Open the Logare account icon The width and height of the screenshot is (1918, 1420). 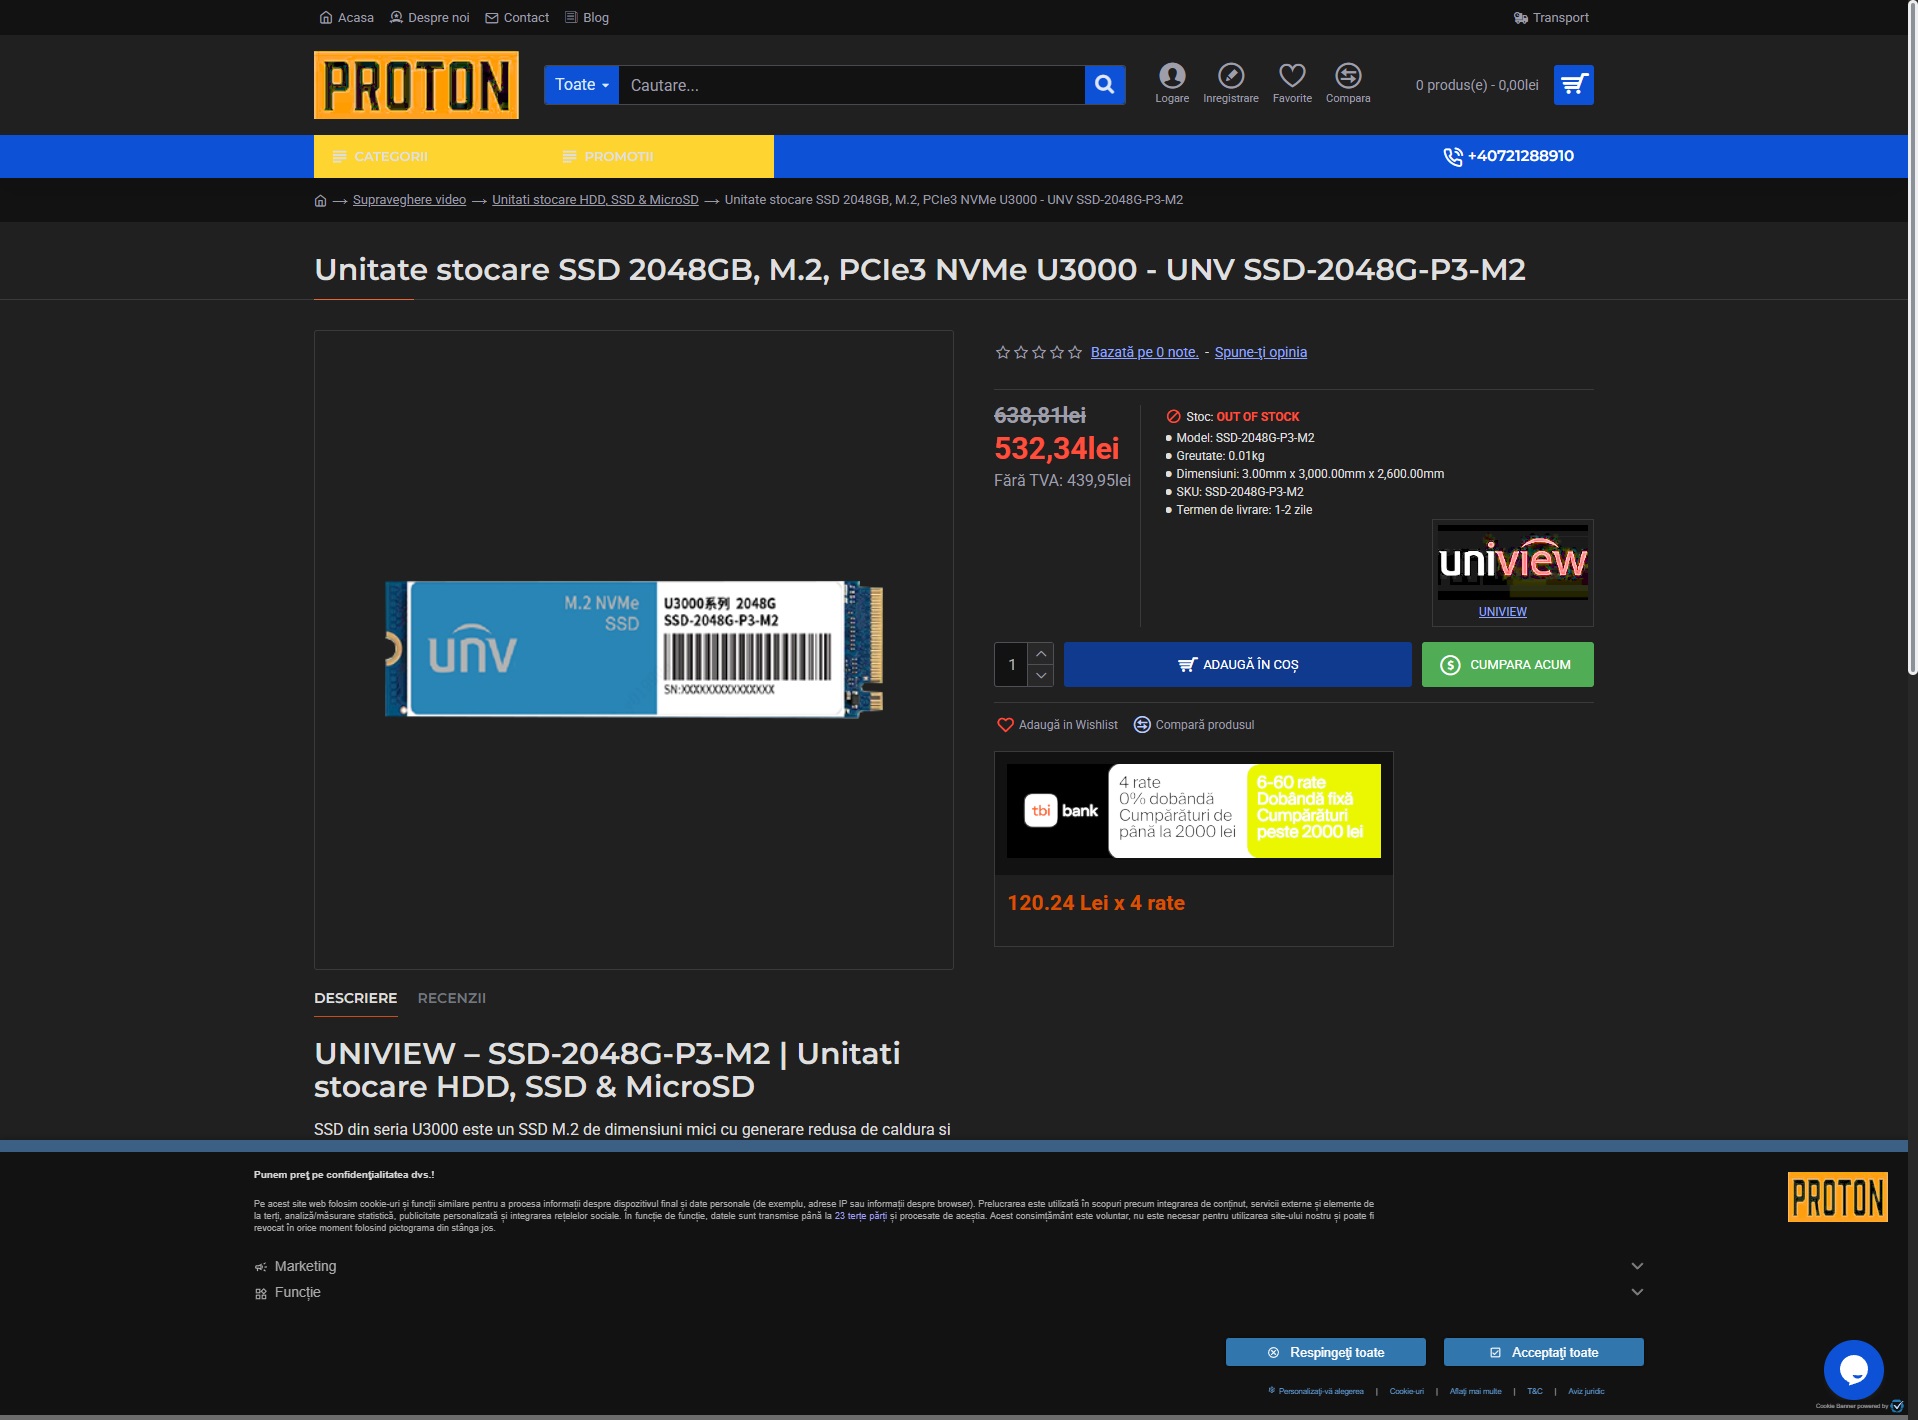1172,83
